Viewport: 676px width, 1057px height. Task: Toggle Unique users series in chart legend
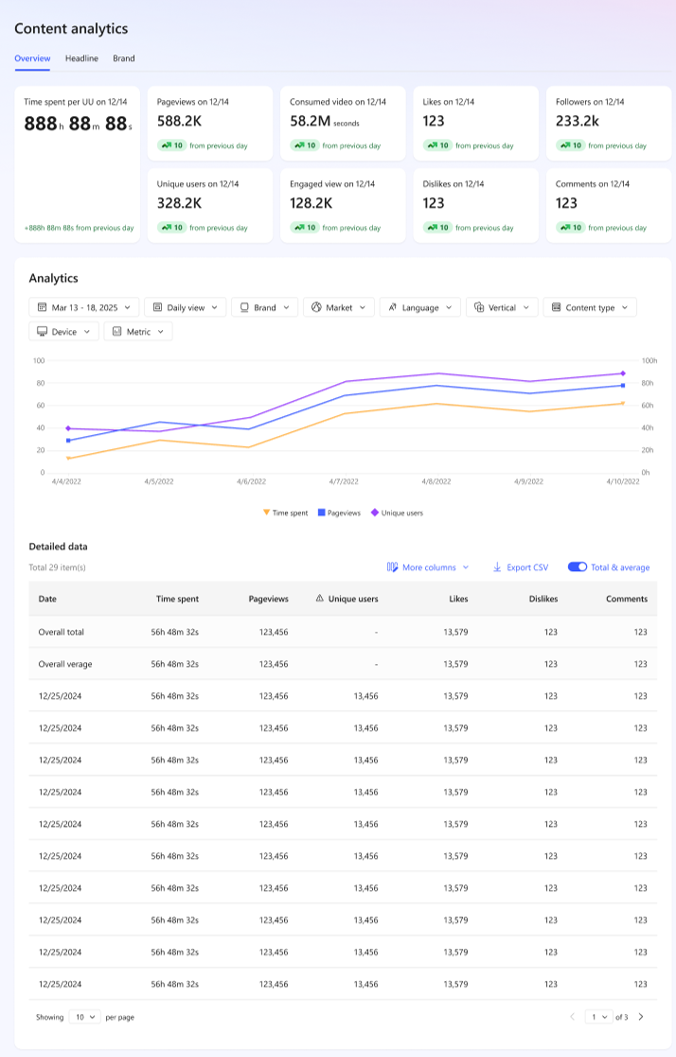pos(397,512)
